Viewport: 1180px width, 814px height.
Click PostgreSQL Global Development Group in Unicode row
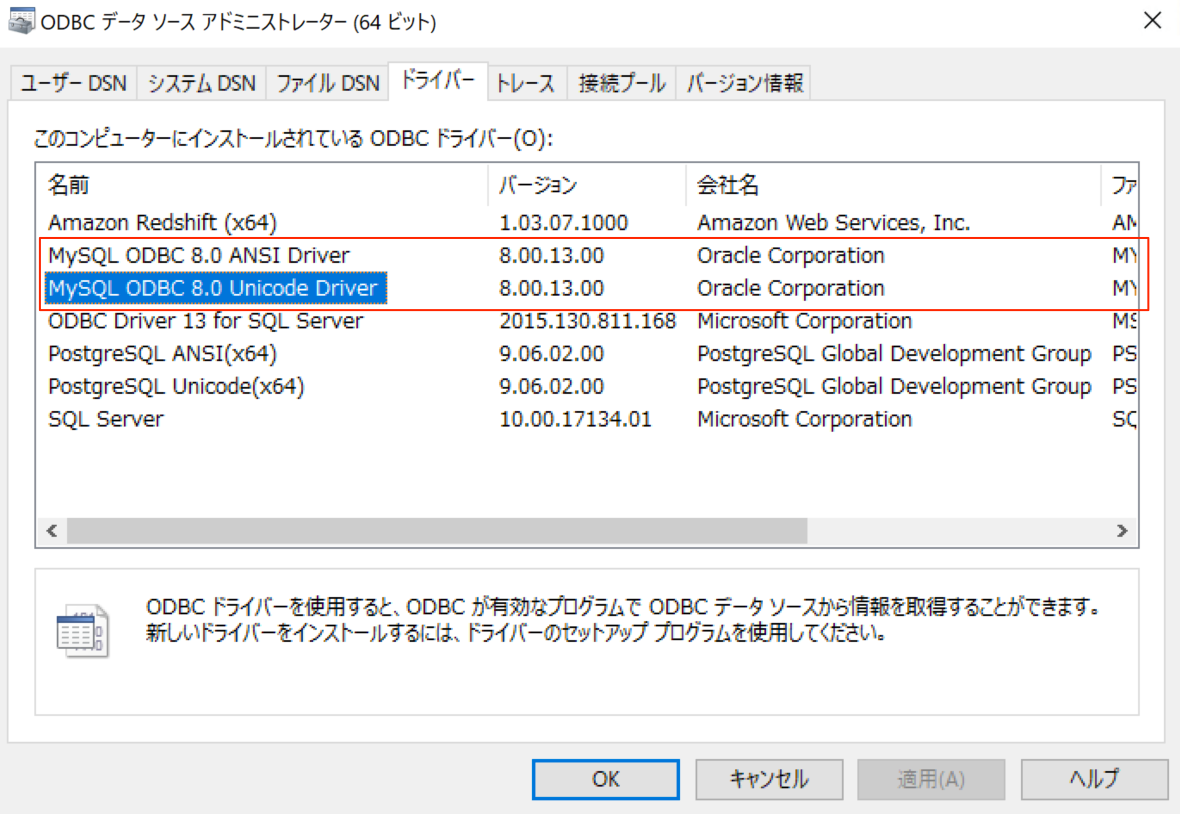point(894,387)
